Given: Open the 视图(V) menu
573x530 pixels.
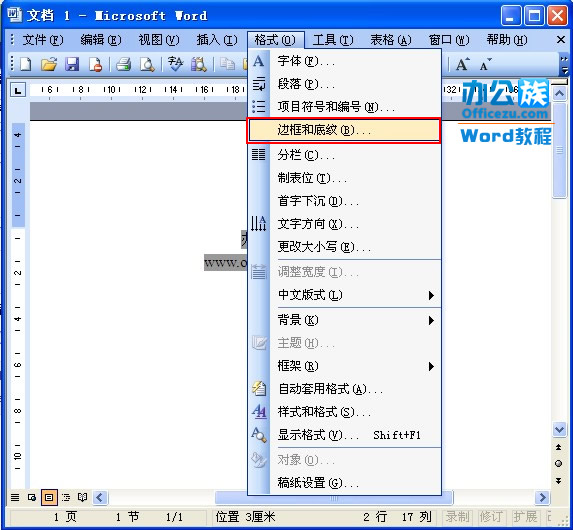Looking at the screenshot, I should pos(159,39).
